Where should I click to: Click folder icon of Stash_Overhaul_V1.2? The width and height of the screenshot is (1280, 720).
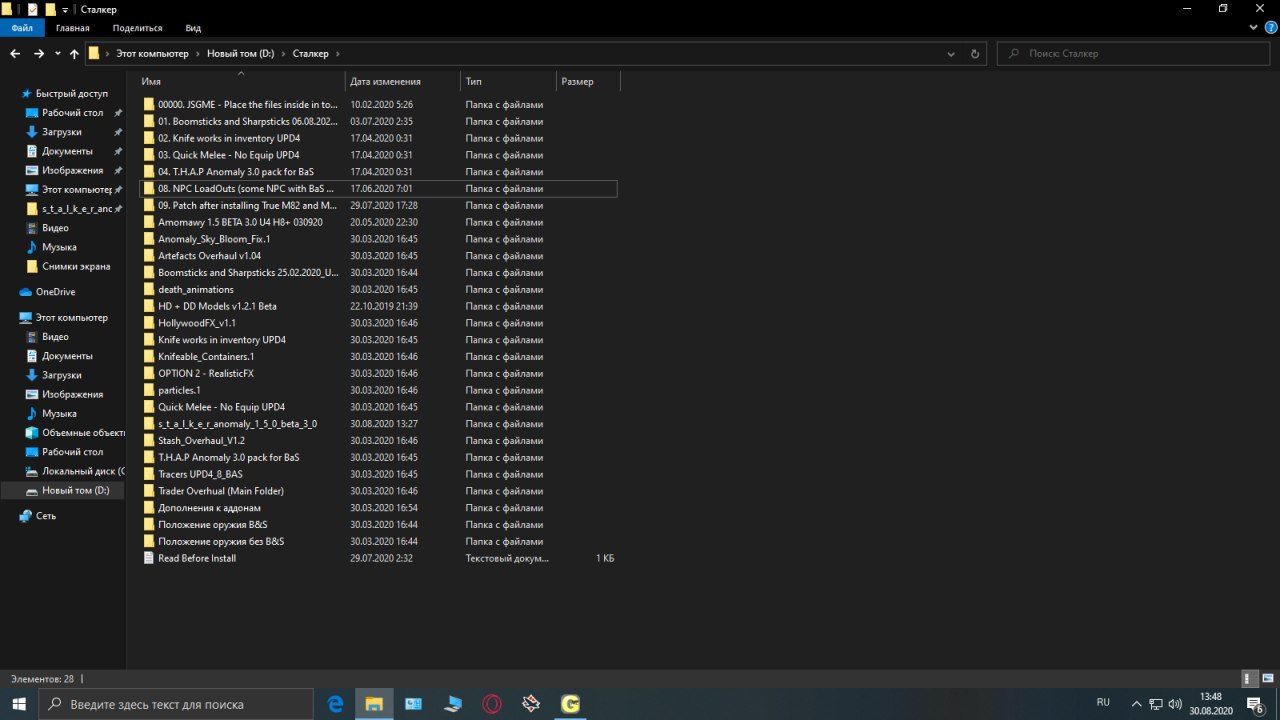pyautogui.click(x=149, y=441)
